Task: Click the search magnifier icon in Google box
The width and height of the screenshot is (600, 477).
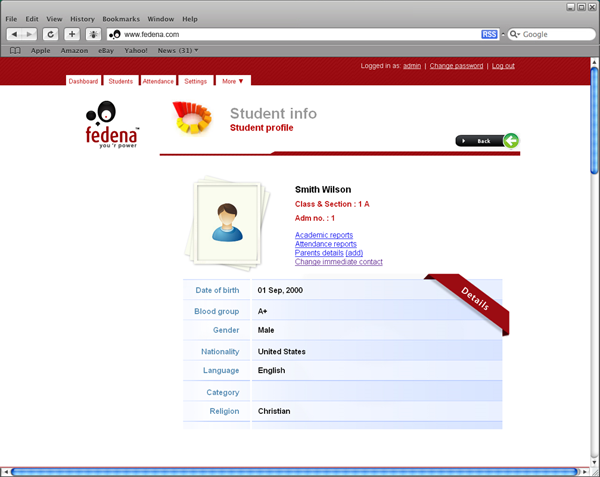Action: 514,34
